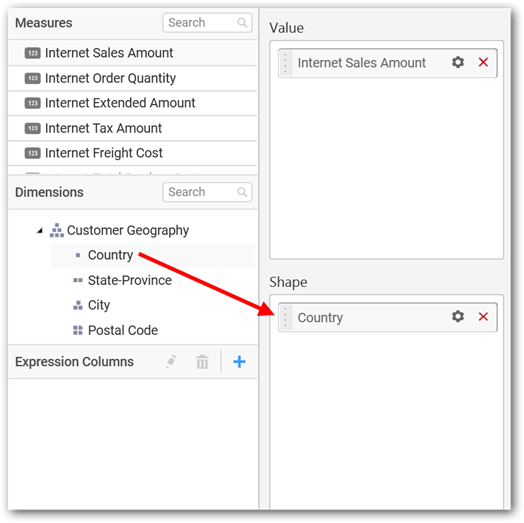Viewport: 524px width, 523px height.
Task: Add a new expression column
Action: 239,362
